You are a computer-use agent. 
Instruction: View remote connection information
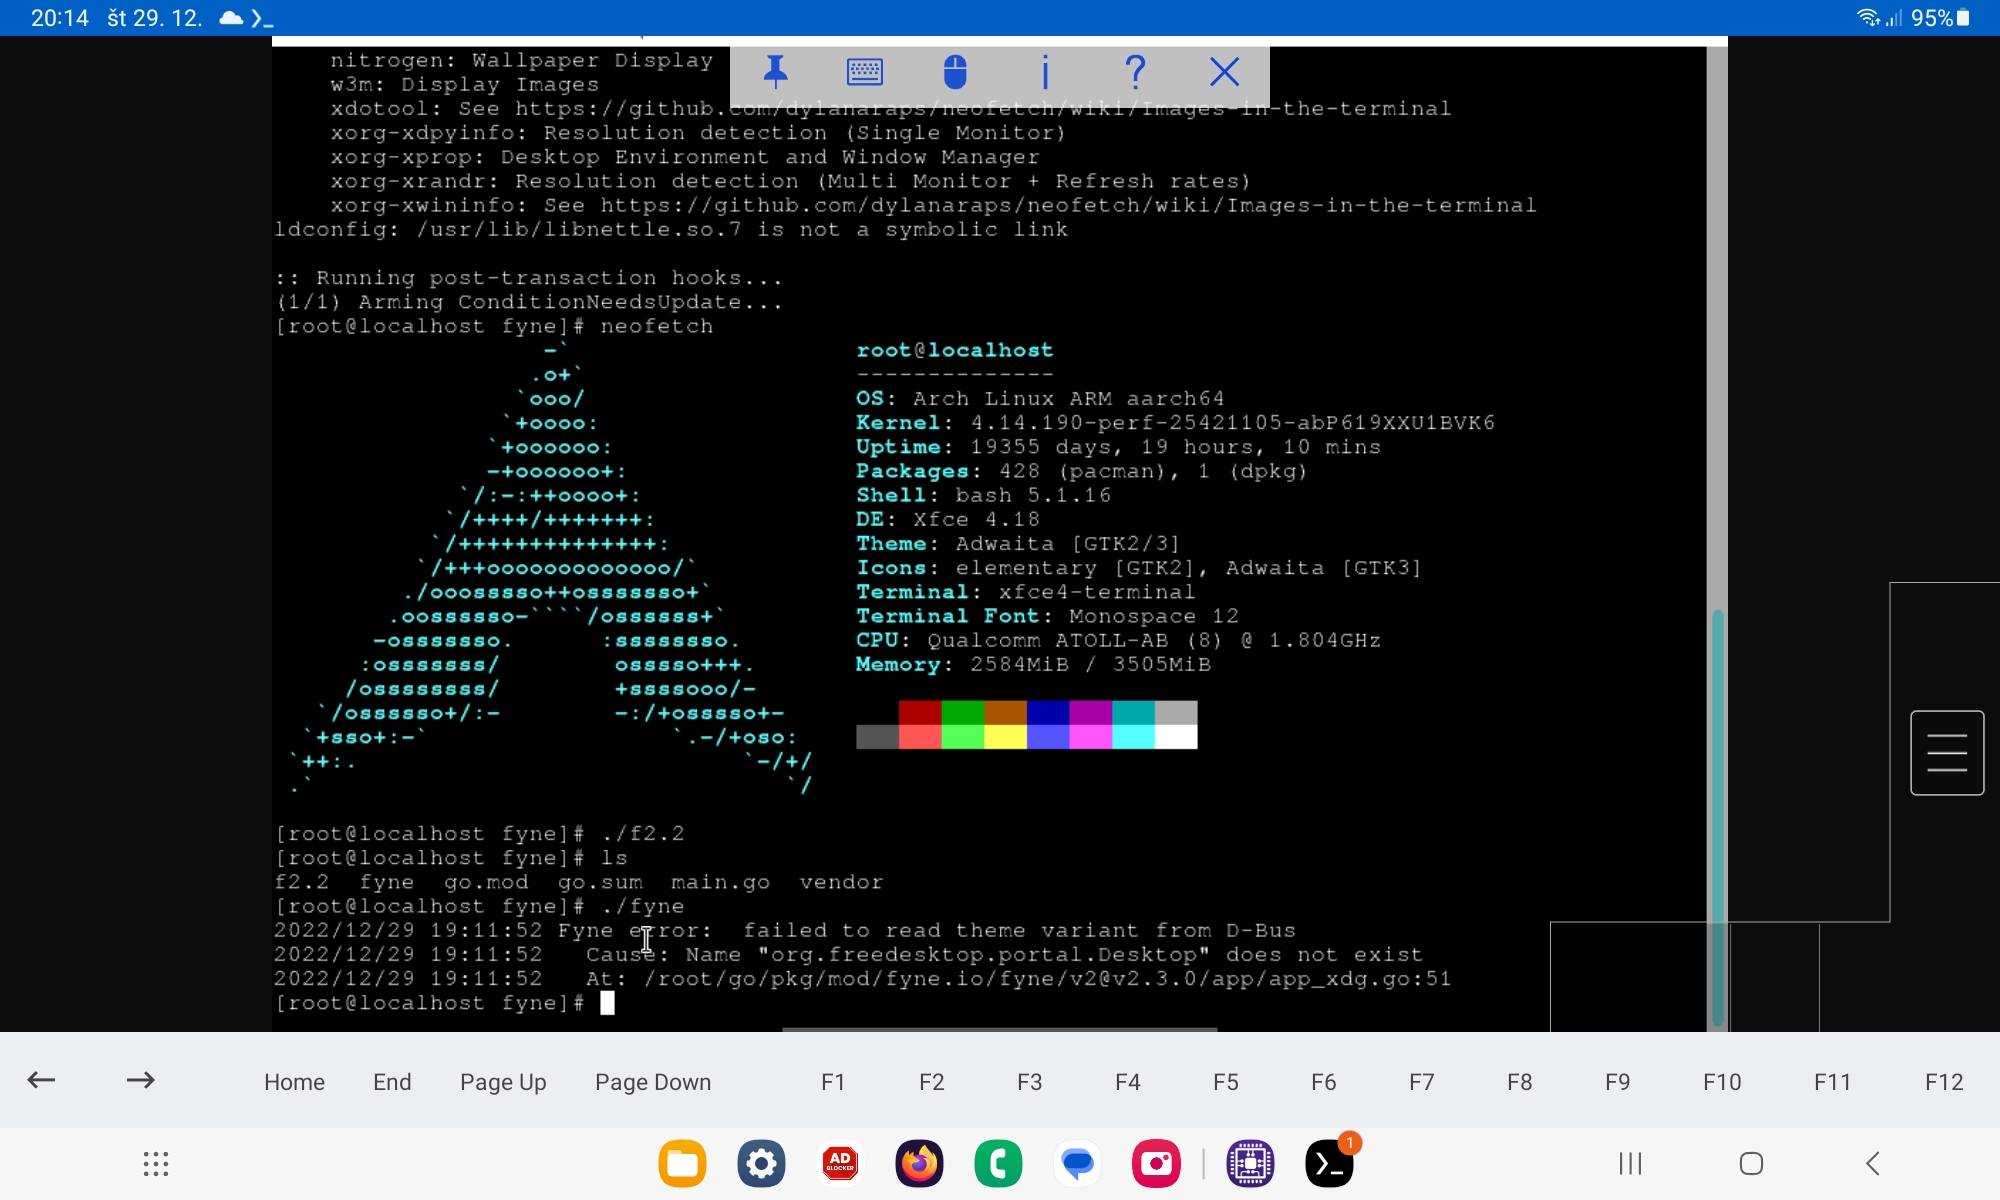[1045, 72]
